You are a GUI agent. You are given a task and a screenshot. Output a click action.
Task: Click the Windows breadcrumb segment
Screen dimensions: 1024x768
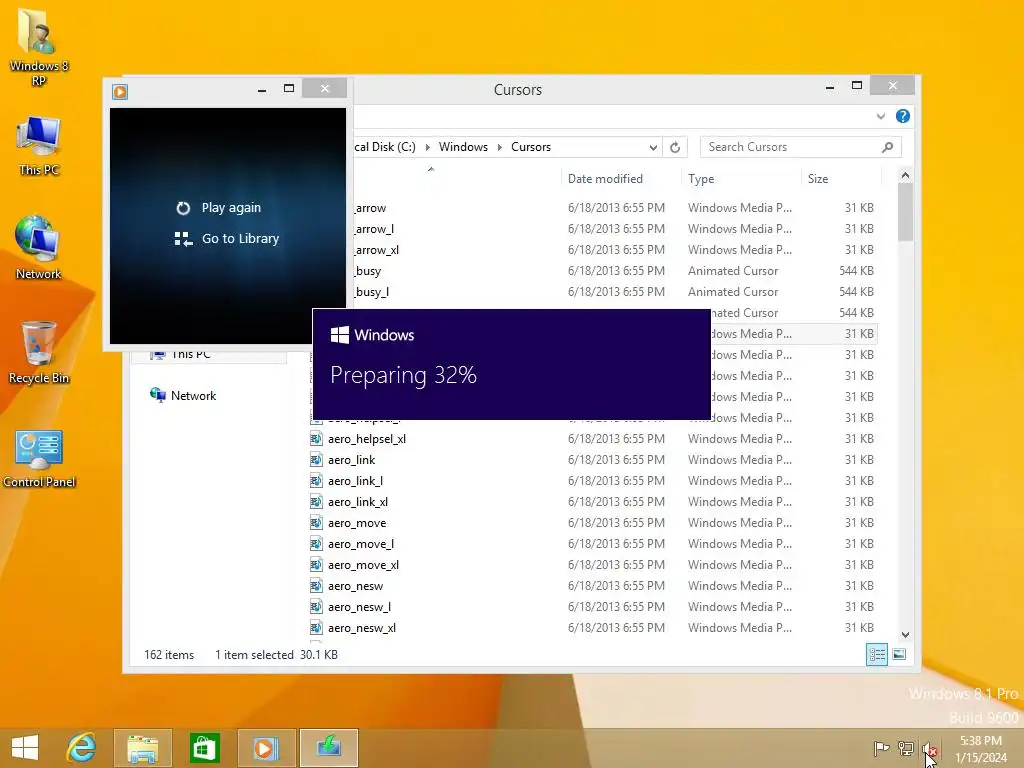pyautogui.click(x=463, y=147)
